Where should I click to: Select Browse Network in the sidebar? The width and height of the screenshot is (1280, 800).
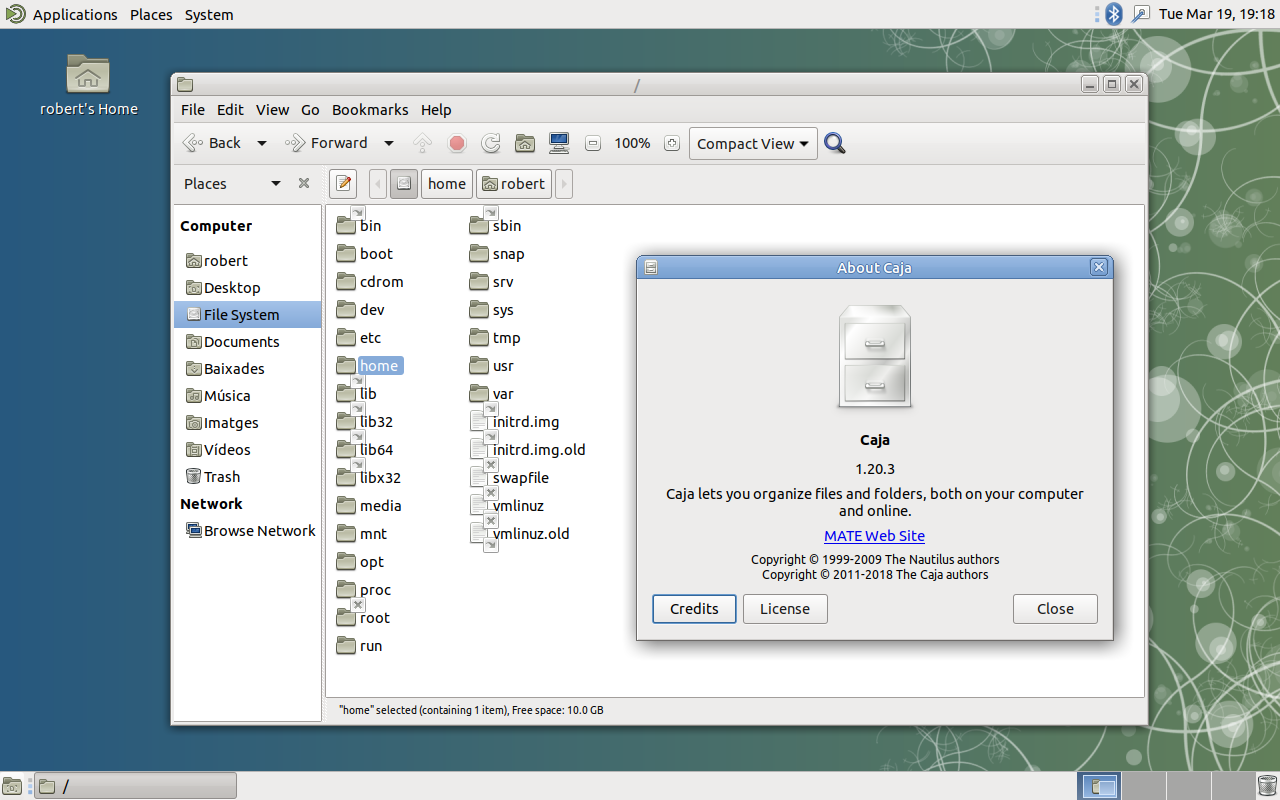coord(247,531)
